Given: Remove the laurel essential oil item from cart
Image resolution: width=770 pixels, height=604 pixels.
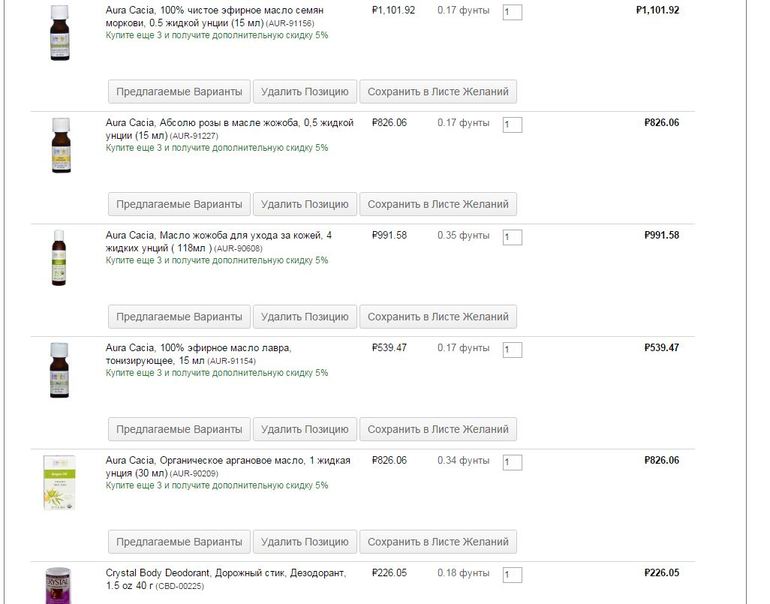Looking at the screenshot, I should [x=304, y=429].
